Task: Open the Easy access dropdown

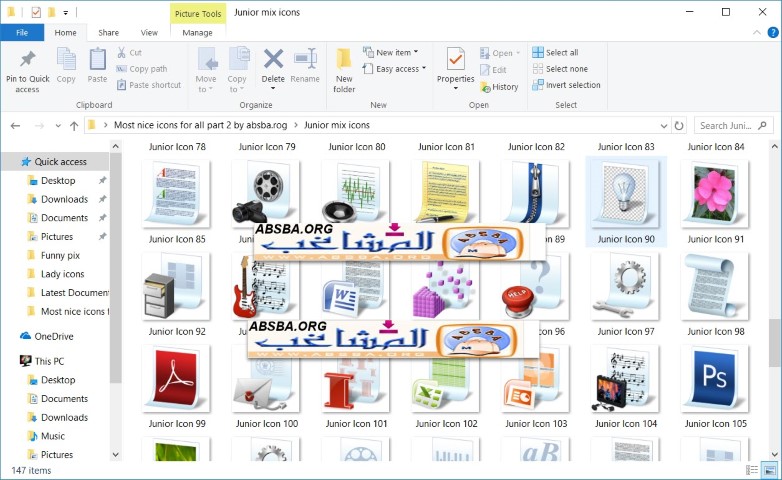Action: pyautogui.click(x=394, y=69)
